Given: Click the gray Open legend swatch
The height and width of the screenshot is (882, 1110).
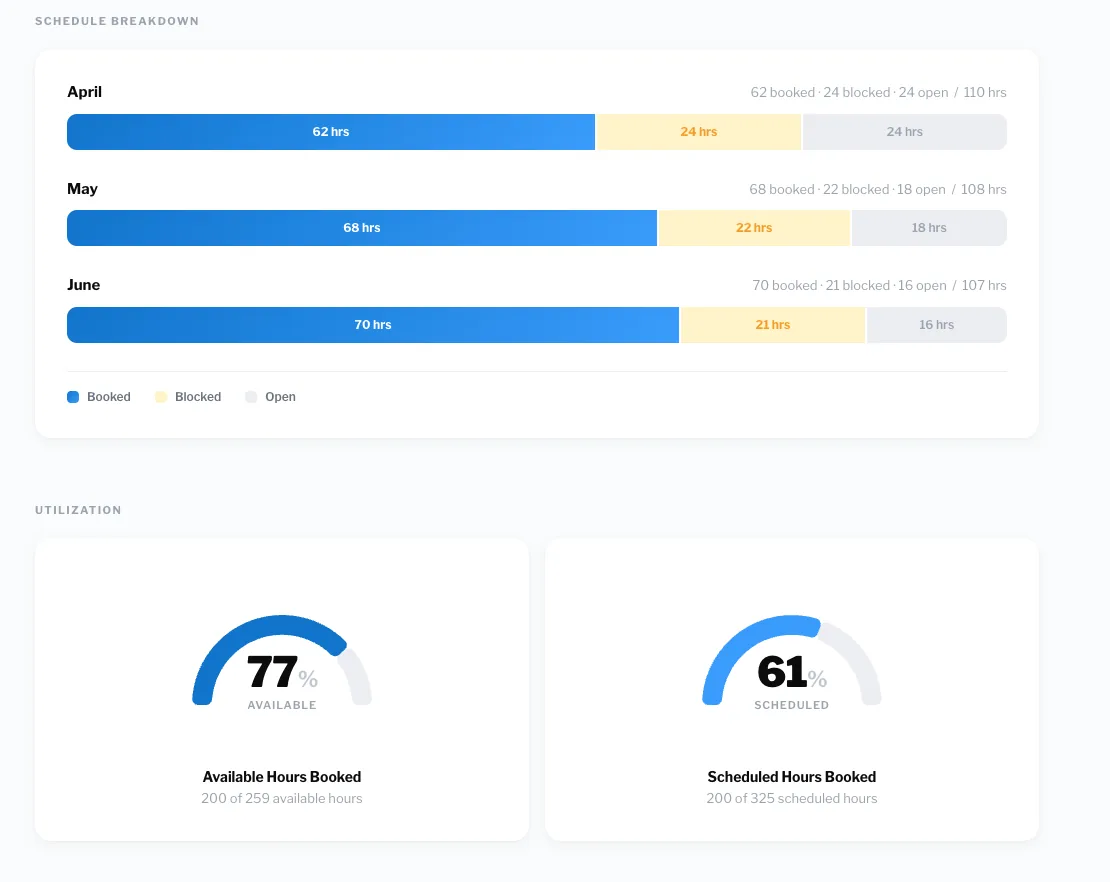Looking at the screenshot, I should pyautogui.click(x=251, y=397).
